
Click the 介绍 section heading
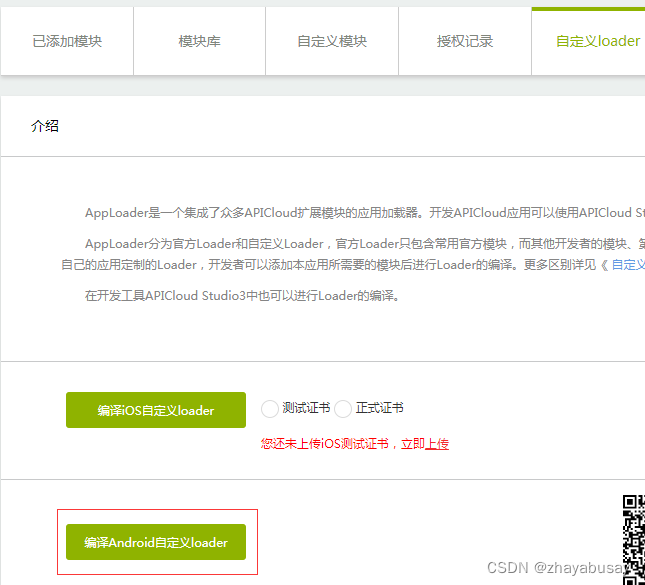(x=45, y=126)
